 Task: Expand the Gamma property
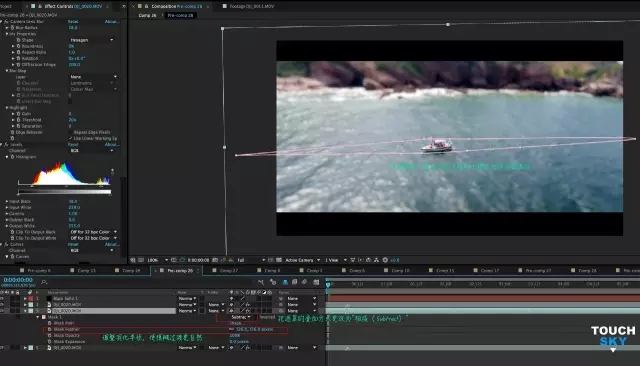7,213
